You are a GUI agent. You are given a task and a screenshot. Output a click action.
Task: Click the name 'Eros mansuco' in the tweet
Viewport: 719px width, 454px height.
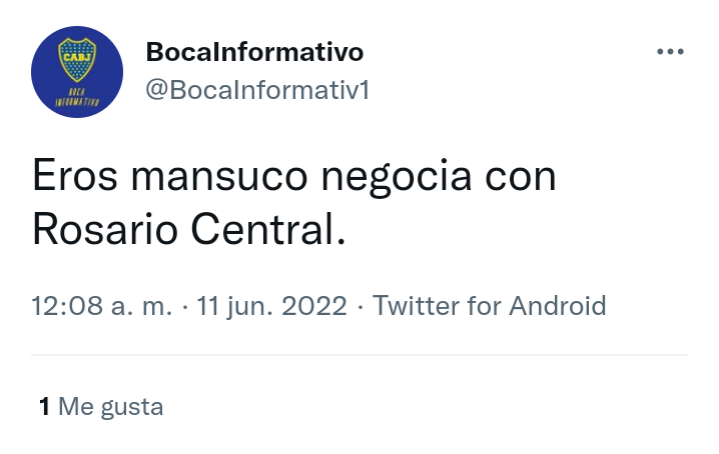click(x=170, y=177)
